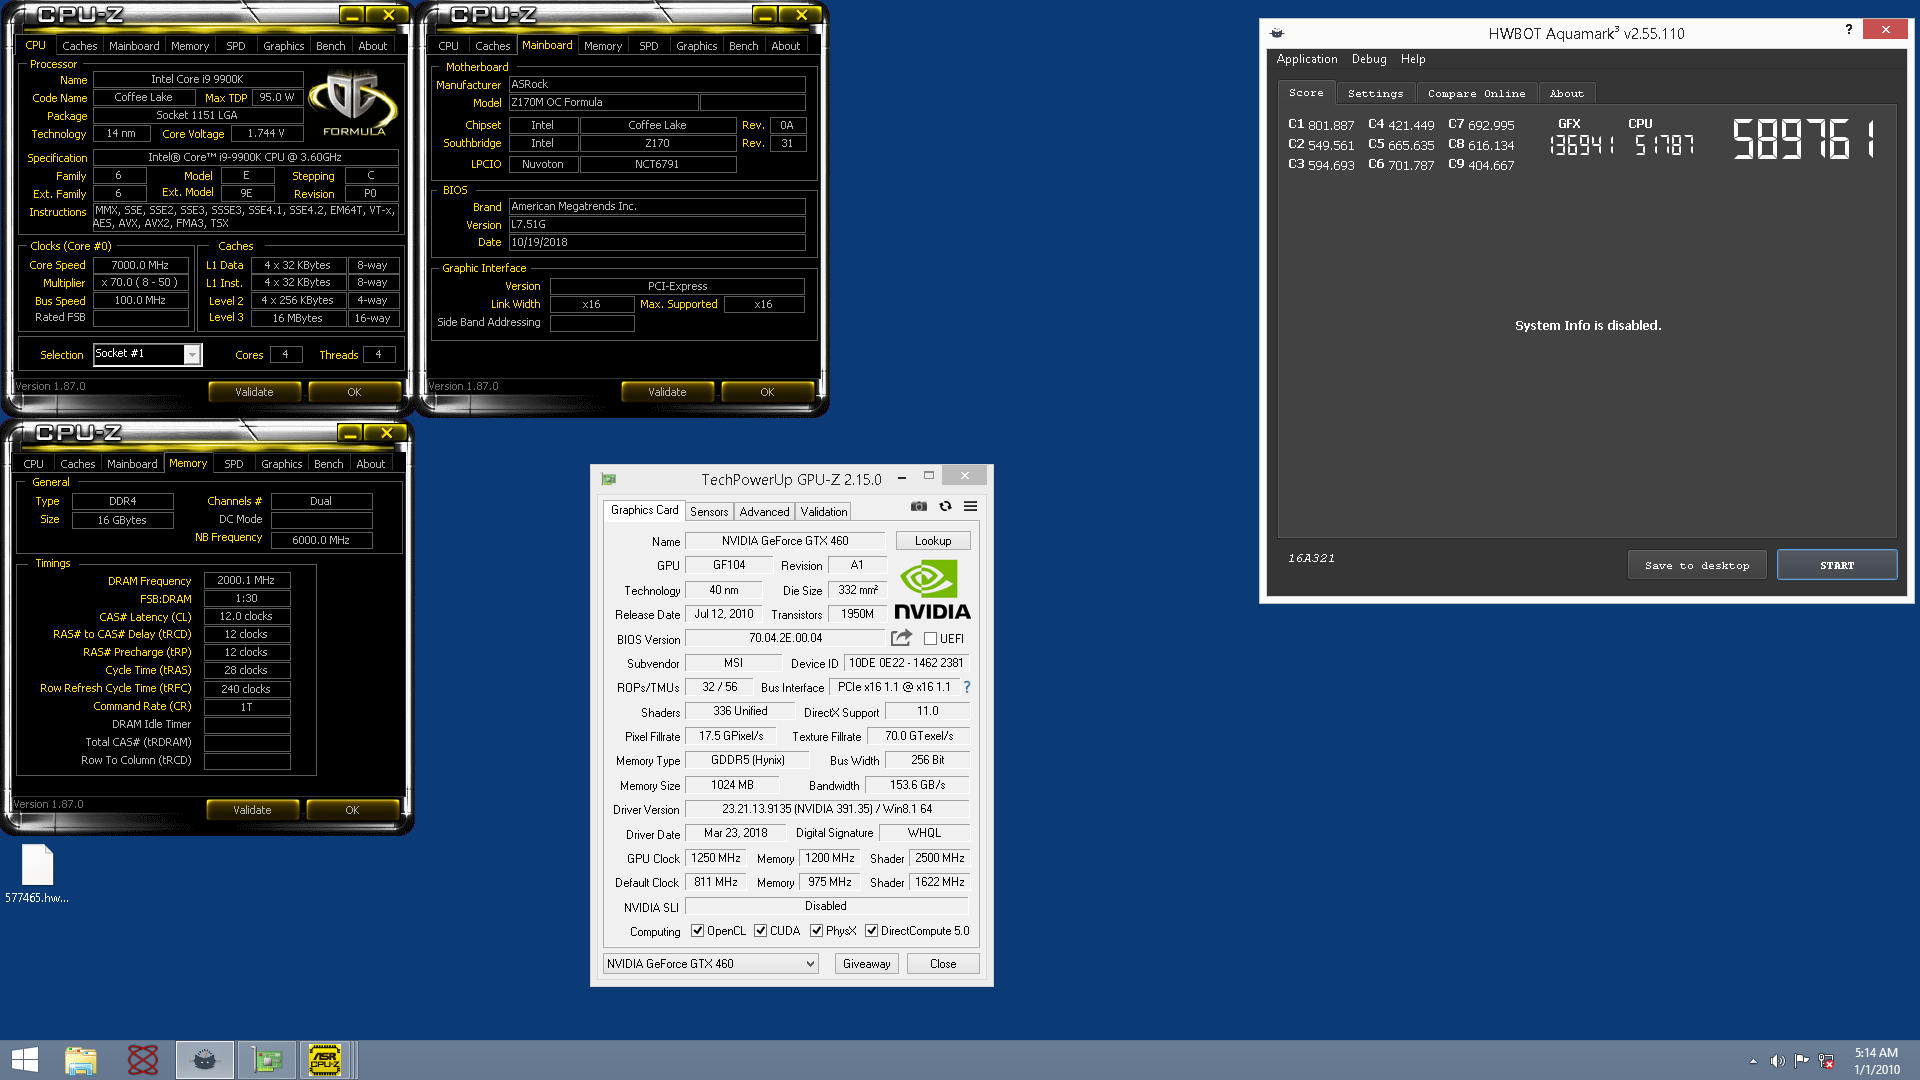Click the Close button in GPU-Z
The width and height of the screenshot is (1920, 1080).
(942, 964)
